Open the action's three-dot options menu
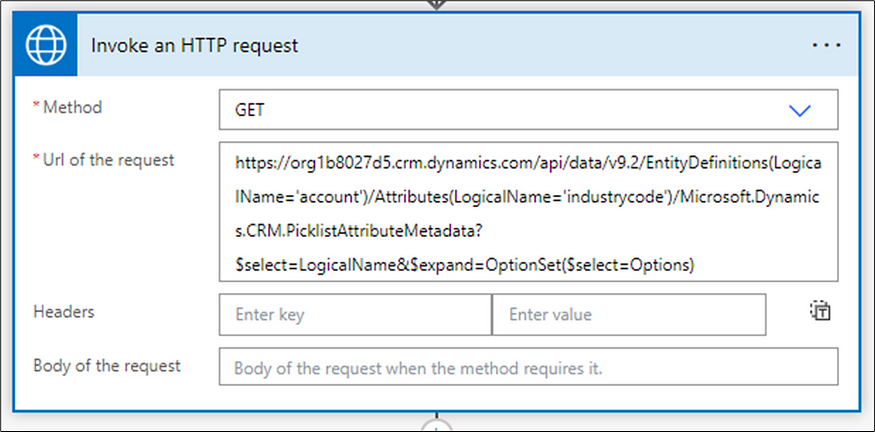Screen dimensions: 875x432 click(x=826, y=46)
